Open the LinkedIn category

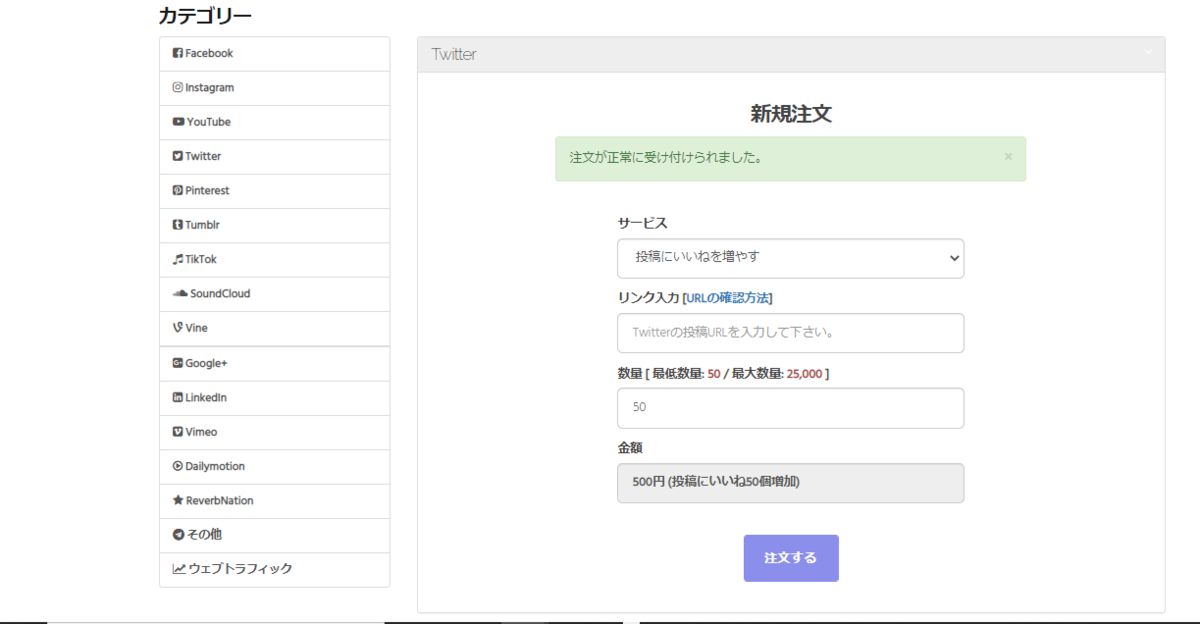[x=274, y=398]
